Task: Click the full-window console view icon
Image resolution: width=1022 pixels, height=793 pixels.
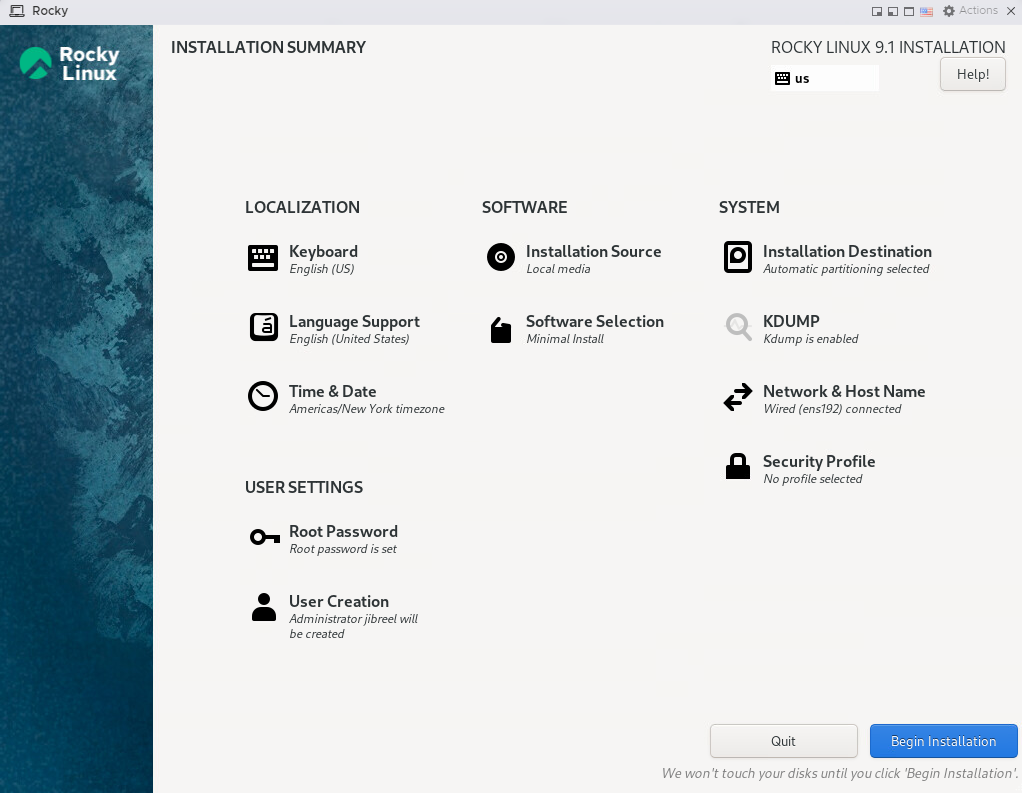Action: click(x=909, y=11)
